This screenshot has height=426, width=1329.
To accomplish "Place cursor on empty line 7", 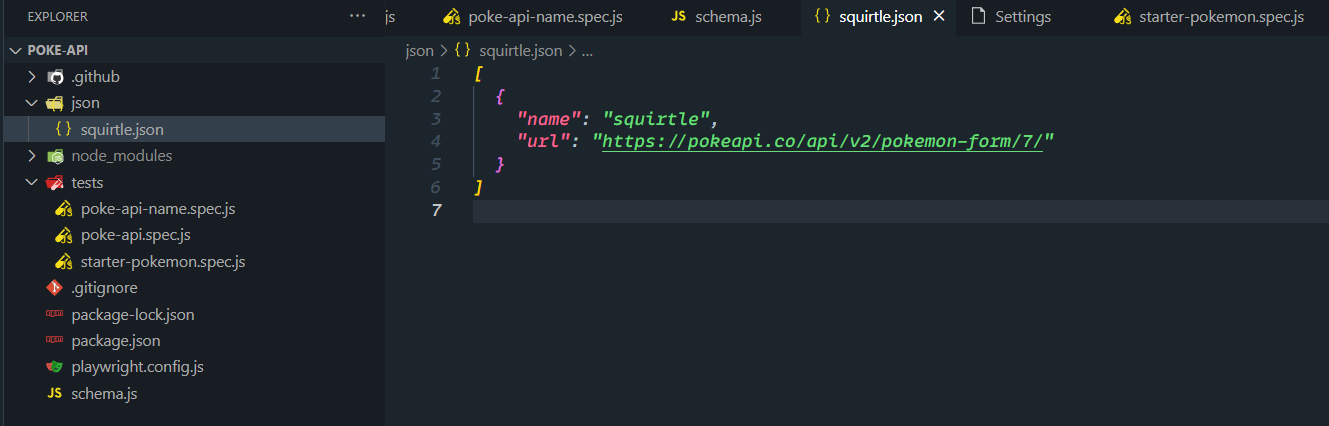I will 900,210.
